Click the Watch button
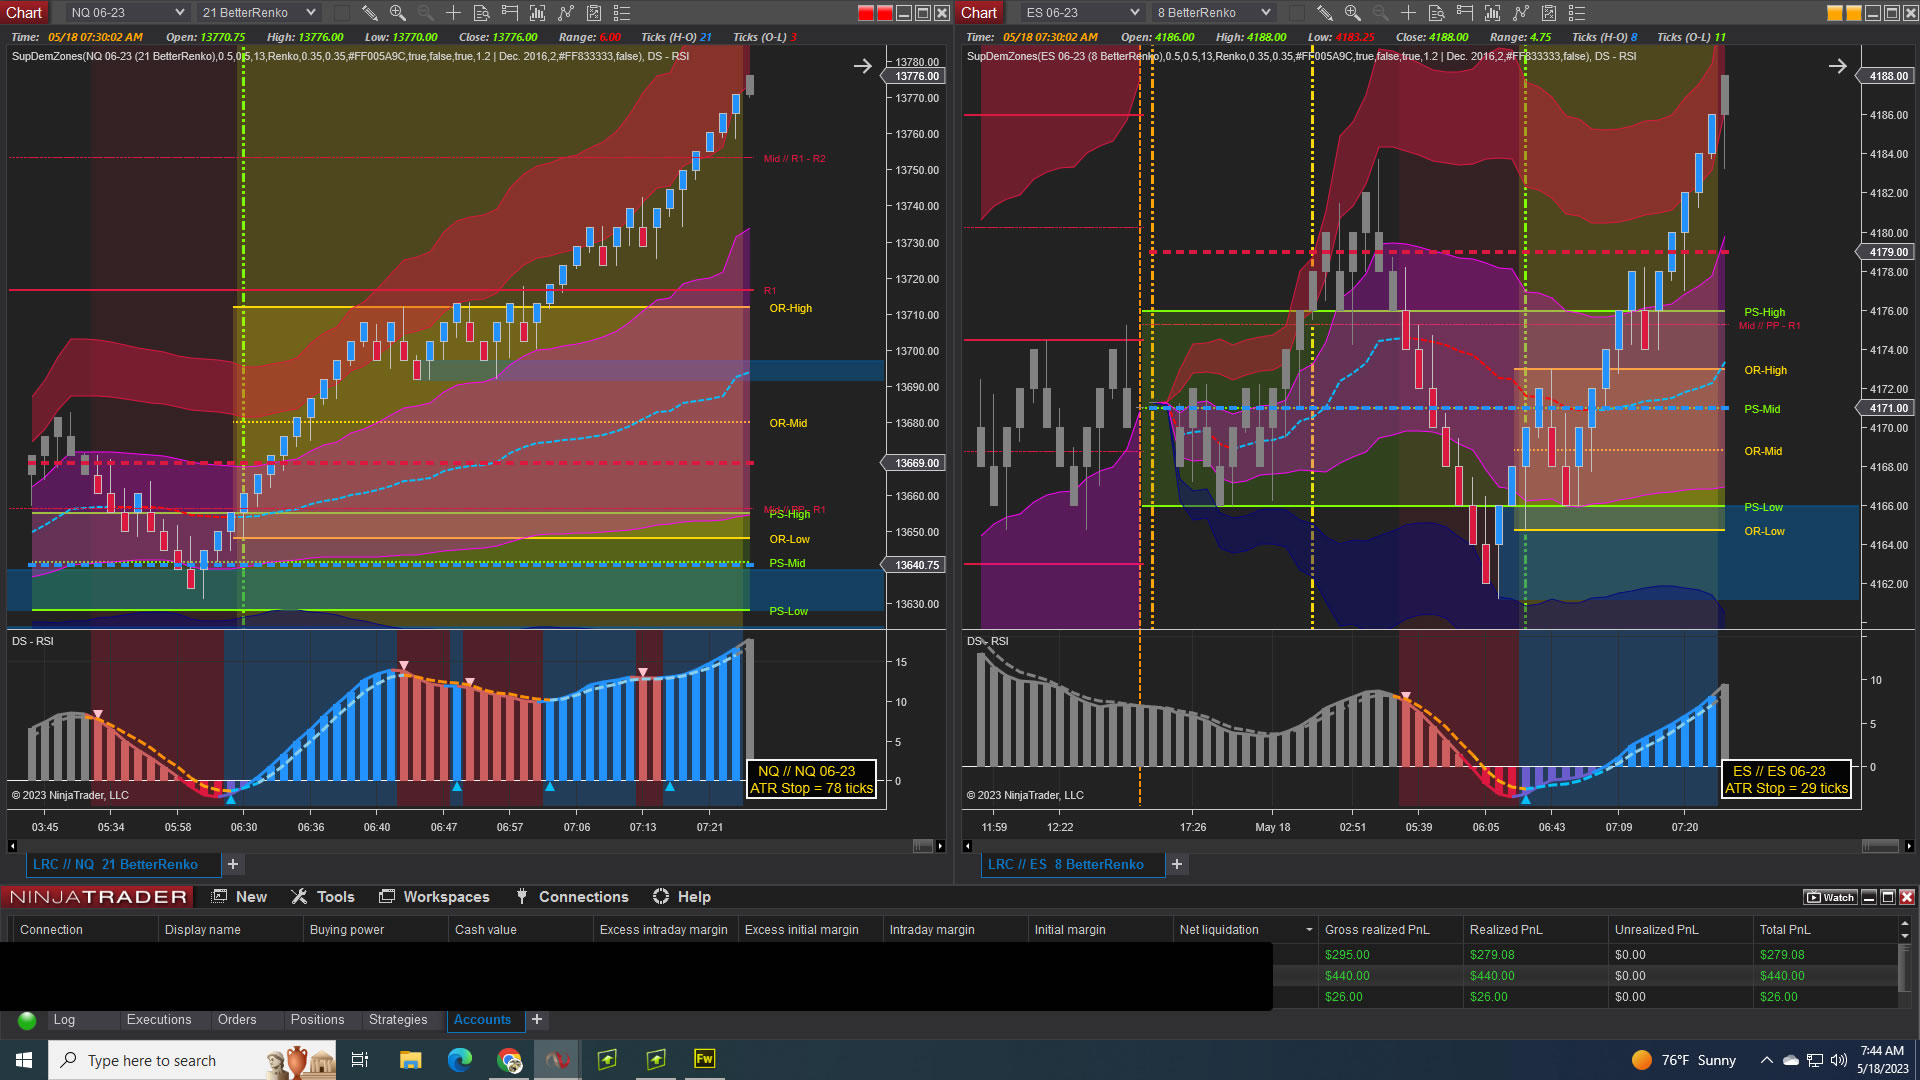The height and width of the screenshot is (1080, 1920). tap(1830, 897)
